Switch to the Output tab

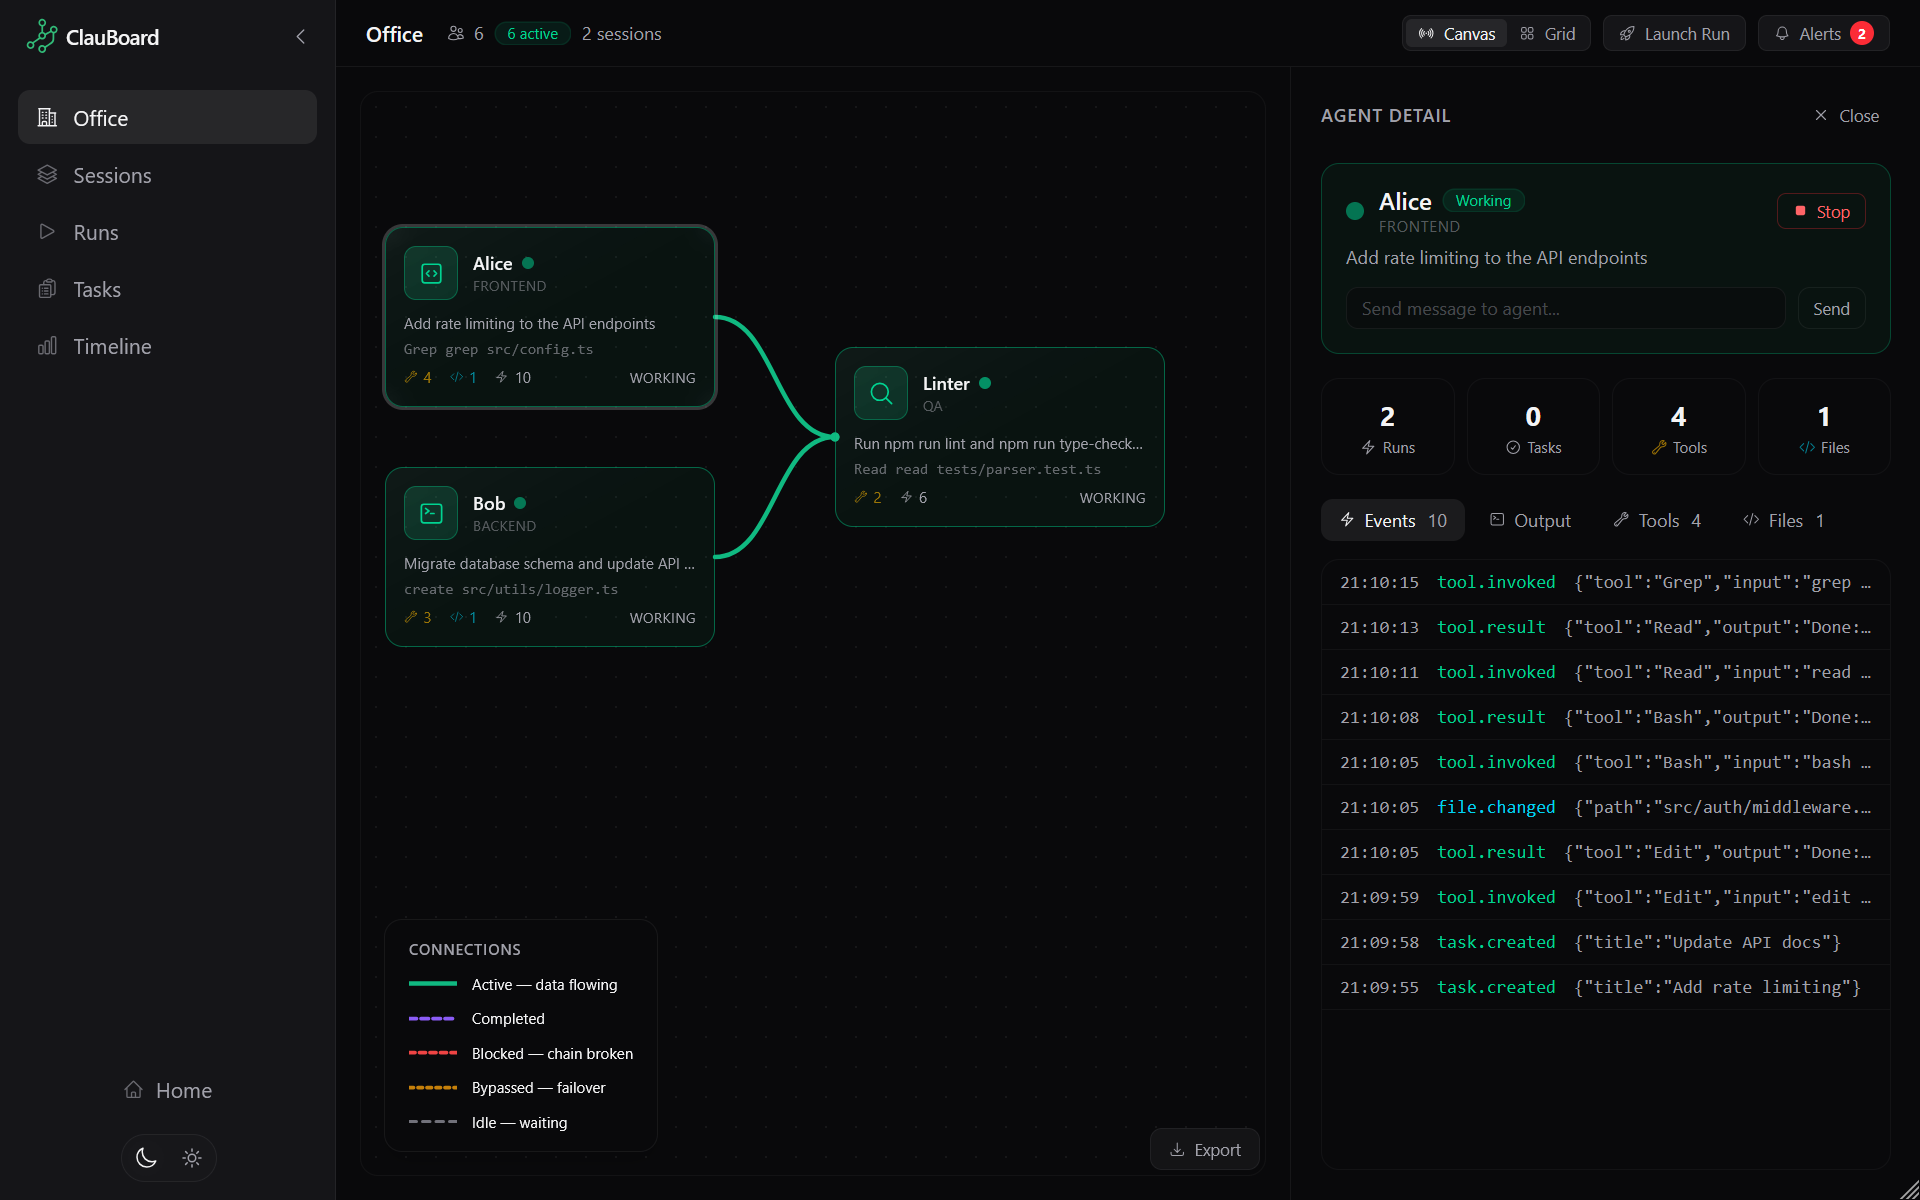point(1530,520)
